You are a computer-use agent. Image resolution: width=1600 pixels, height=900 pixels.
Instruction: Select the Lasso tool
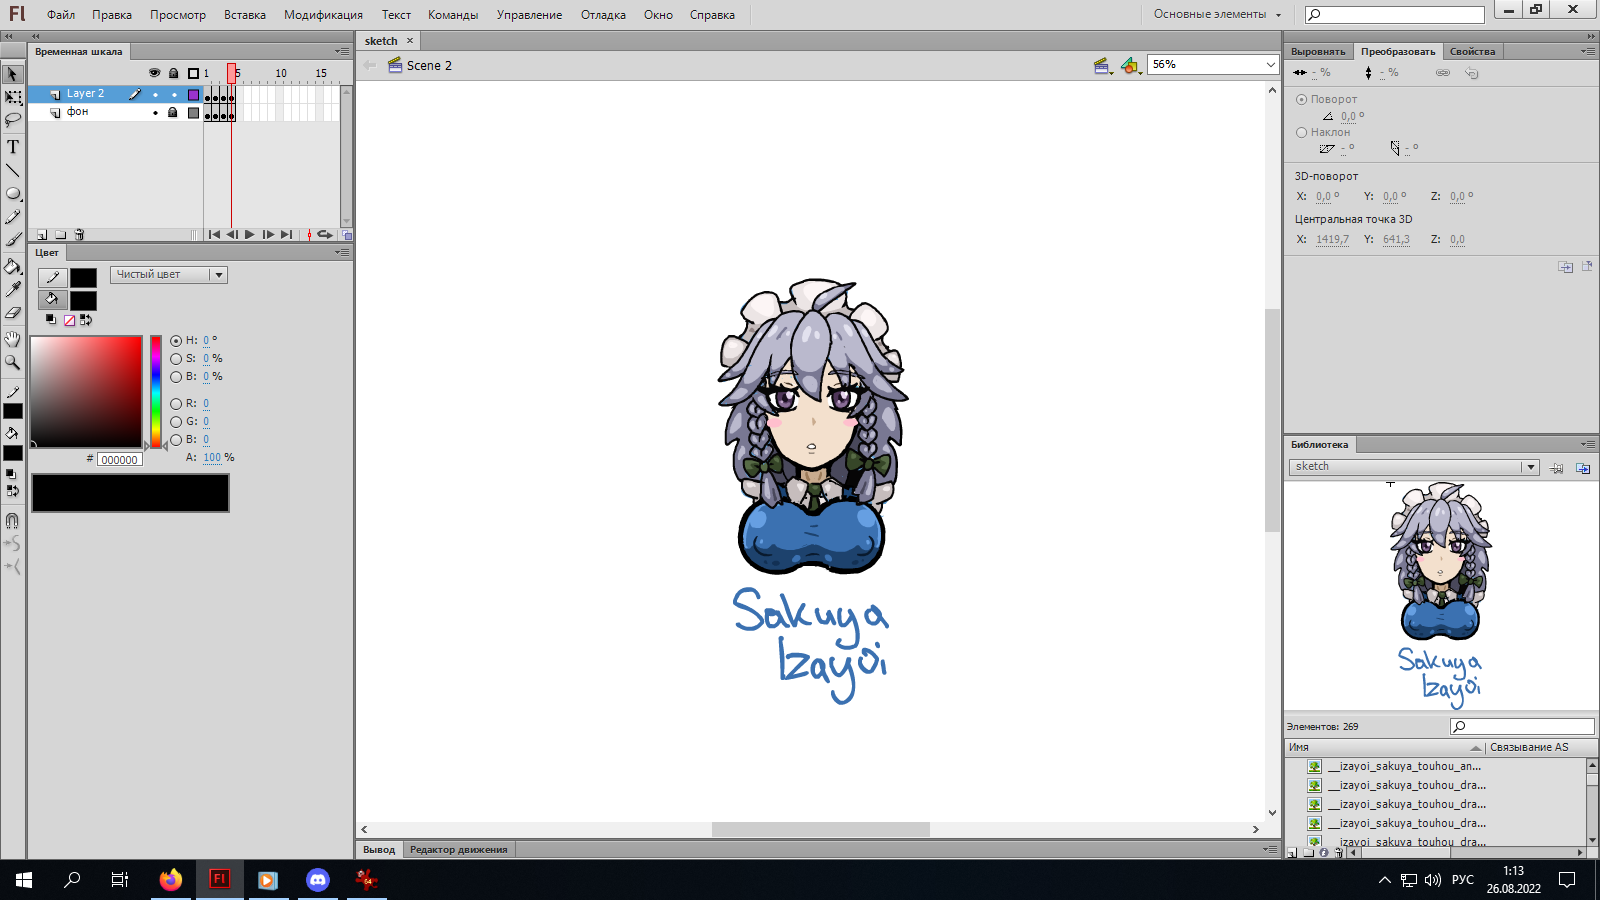tap(13, 120)
